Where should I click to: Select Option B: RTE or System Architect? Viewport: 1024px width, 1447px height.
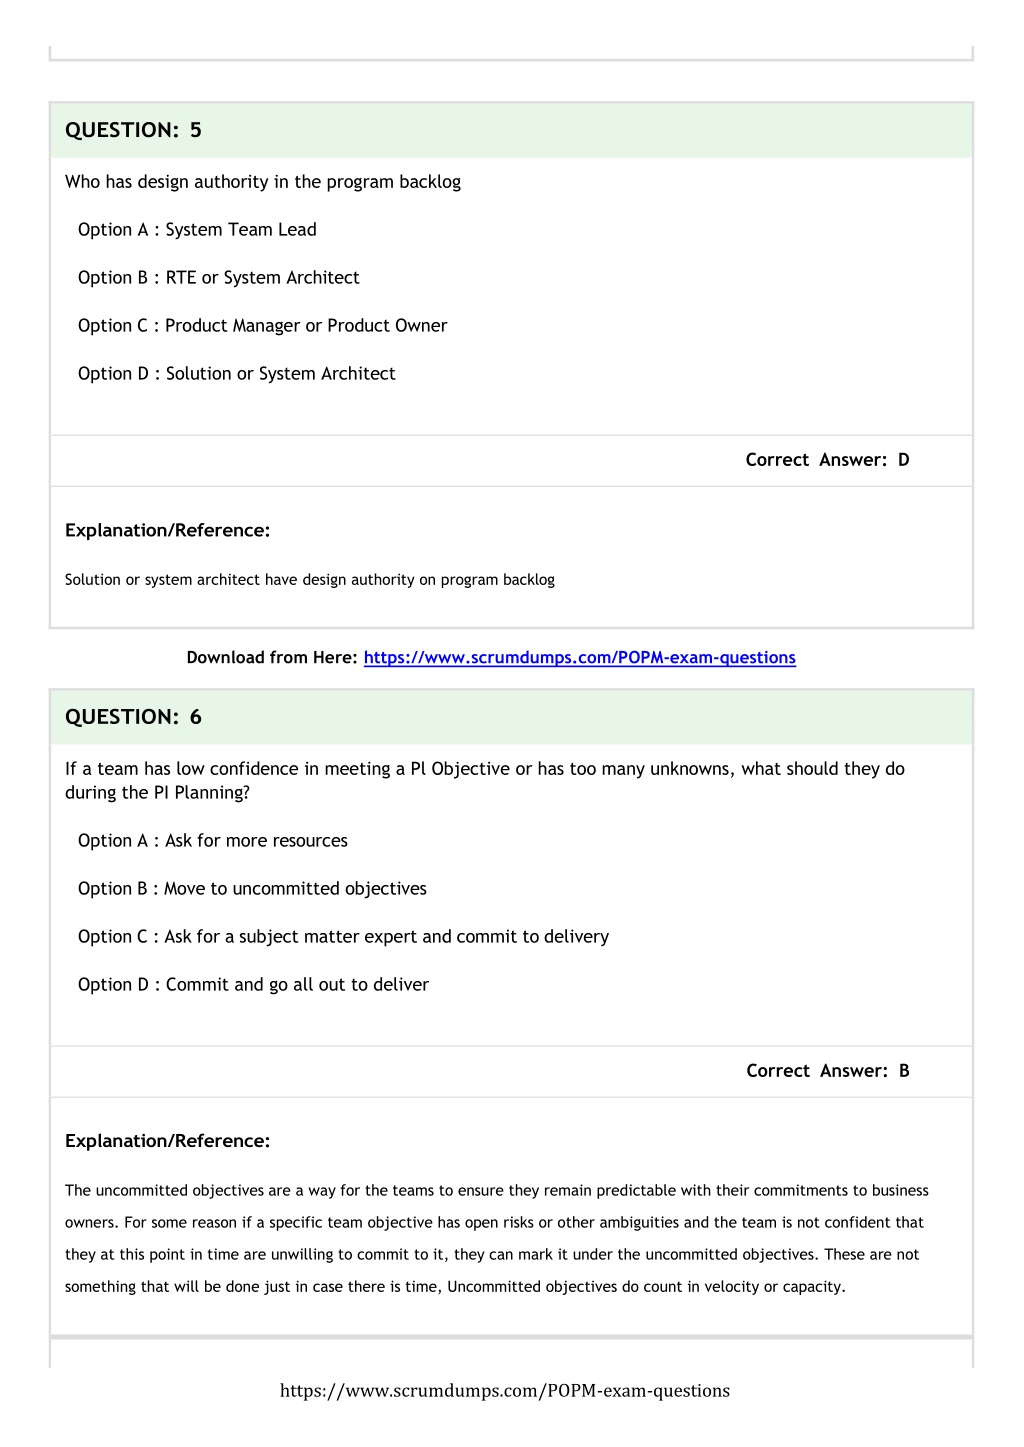pos(219,278)
